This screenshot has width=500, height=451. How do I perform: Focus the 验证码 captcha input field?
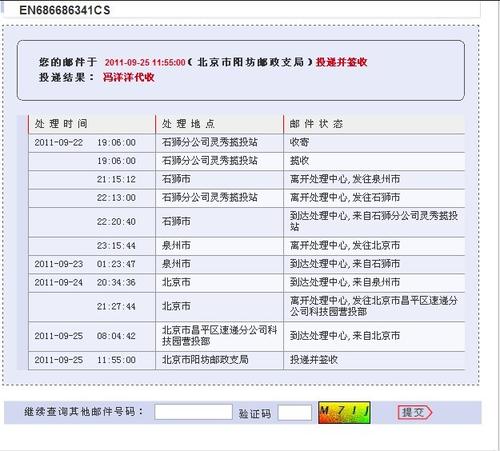[x=295, y=413]
